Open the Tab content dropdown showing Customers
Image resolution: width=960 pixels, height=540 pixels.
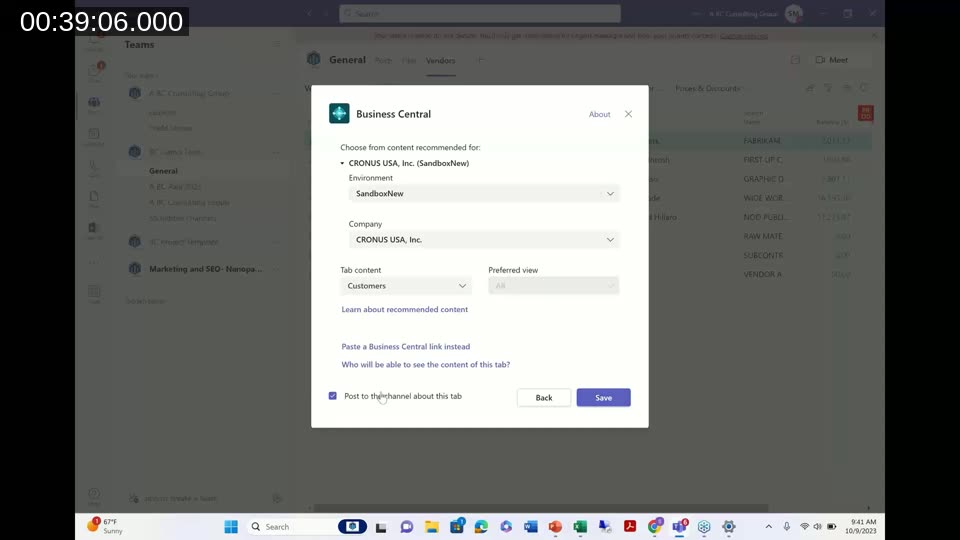click(406, 286)
